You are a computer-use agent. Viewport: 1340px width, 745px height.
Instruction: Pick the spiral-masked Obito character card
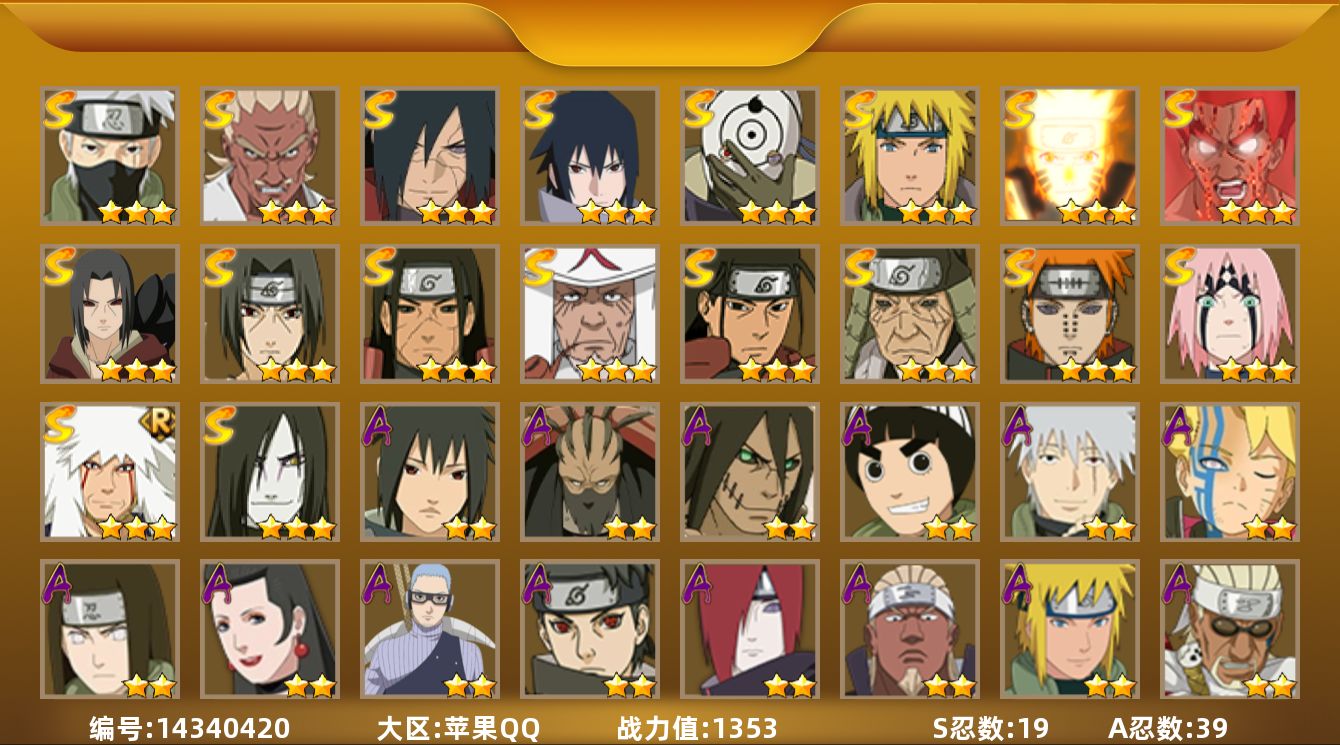[x=750, y=156]
